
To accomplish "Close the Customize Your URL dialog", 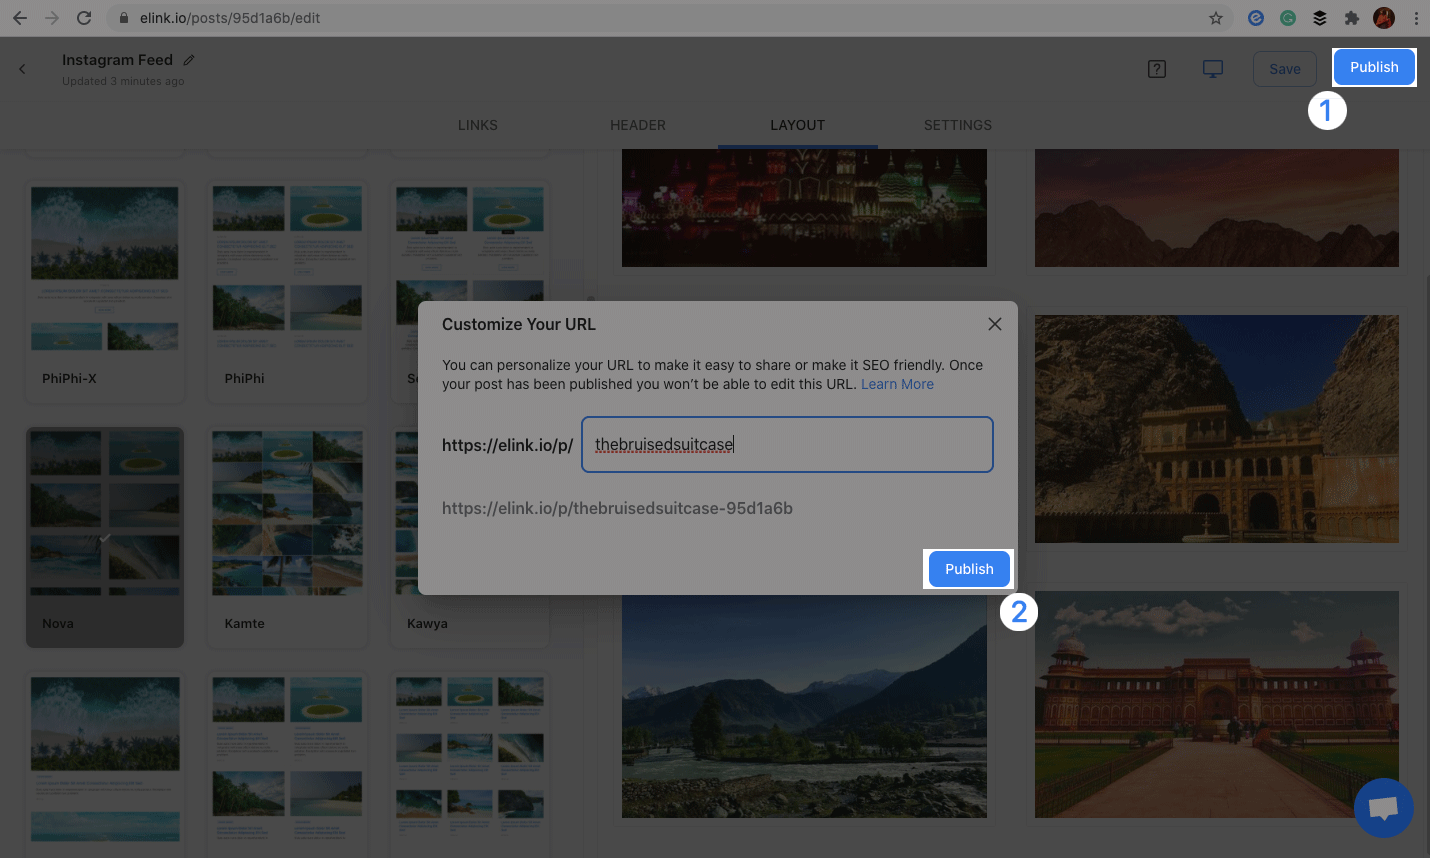I will (x=994, y=324).
